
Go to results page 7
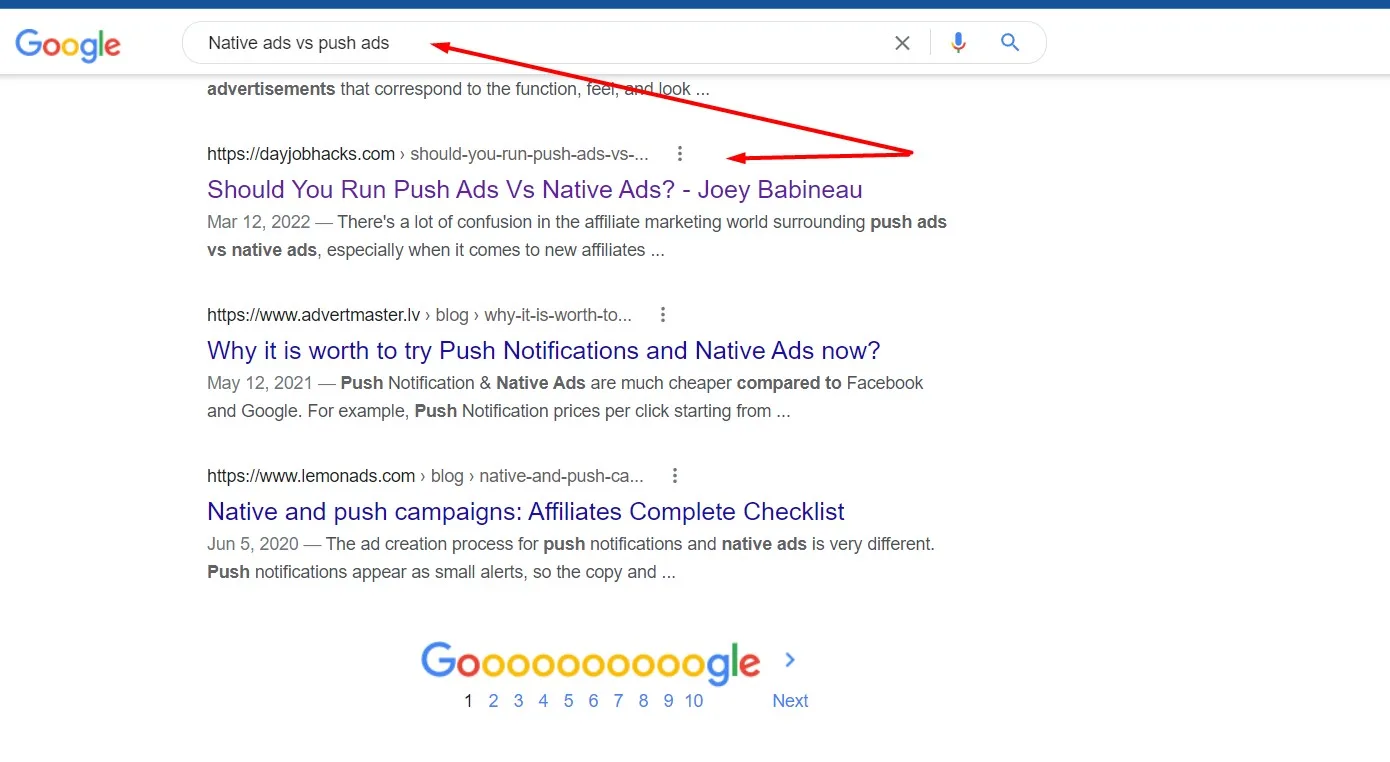618,701
